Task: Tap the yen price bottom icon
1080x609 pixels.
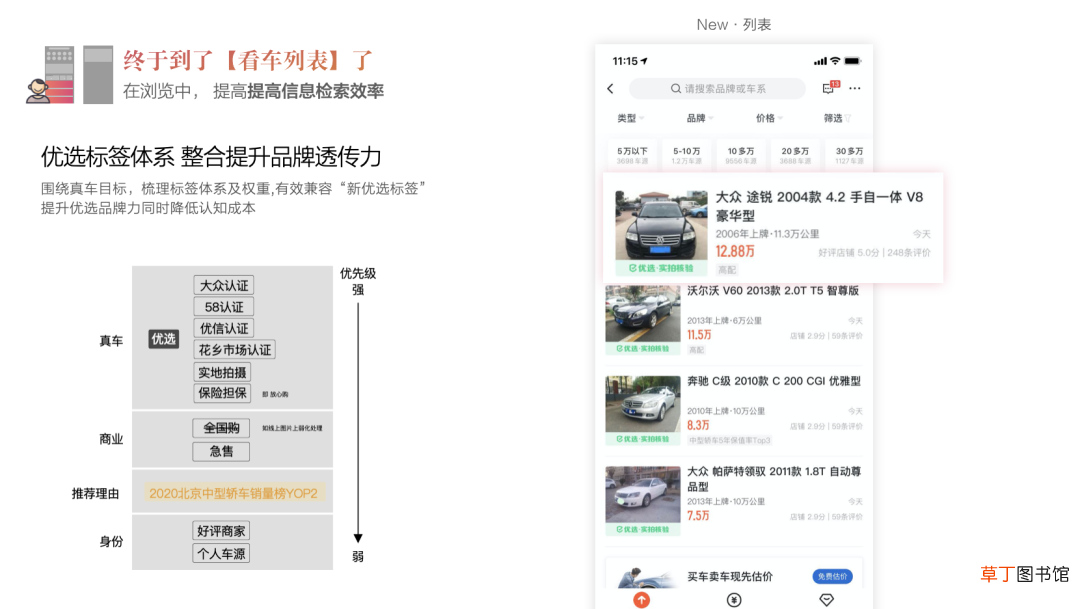Action: point(734,600)
